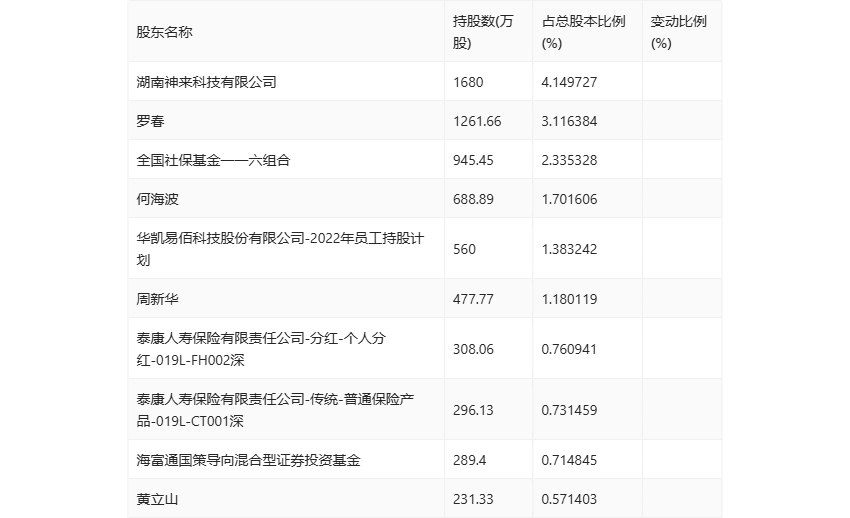This screenshot has width=850, height=518.
Task: Click the percentage 0.714845
Action: point(569,460)
